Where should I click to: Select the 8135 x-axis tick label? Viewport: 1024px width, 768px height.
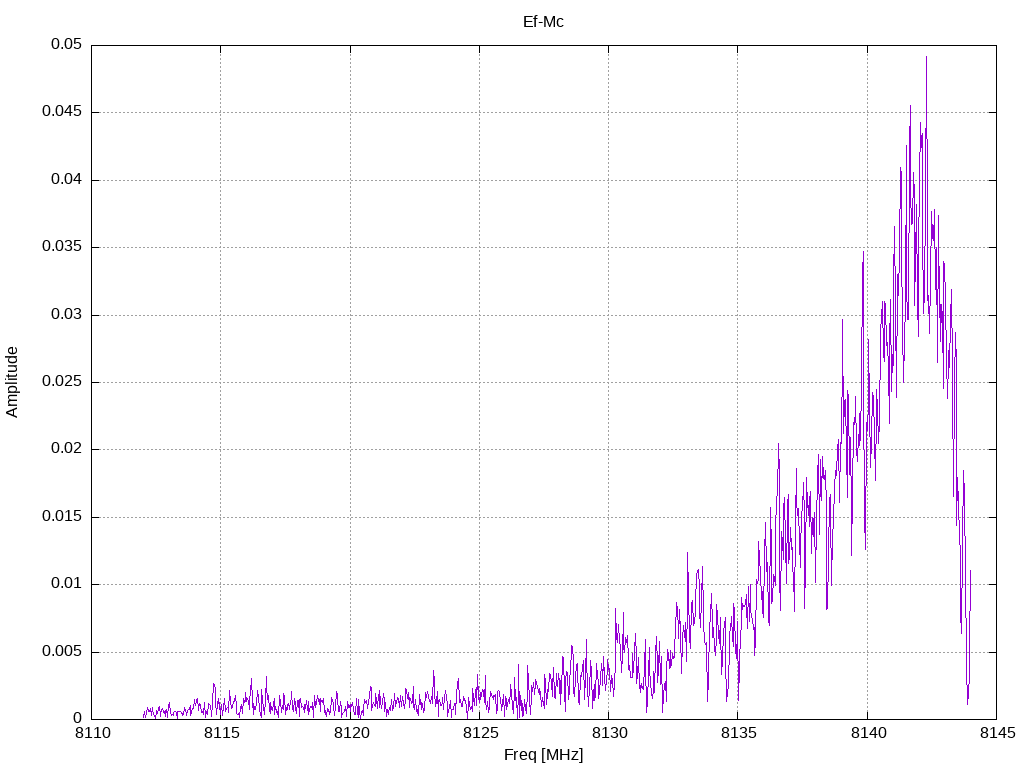coord(737,735)
